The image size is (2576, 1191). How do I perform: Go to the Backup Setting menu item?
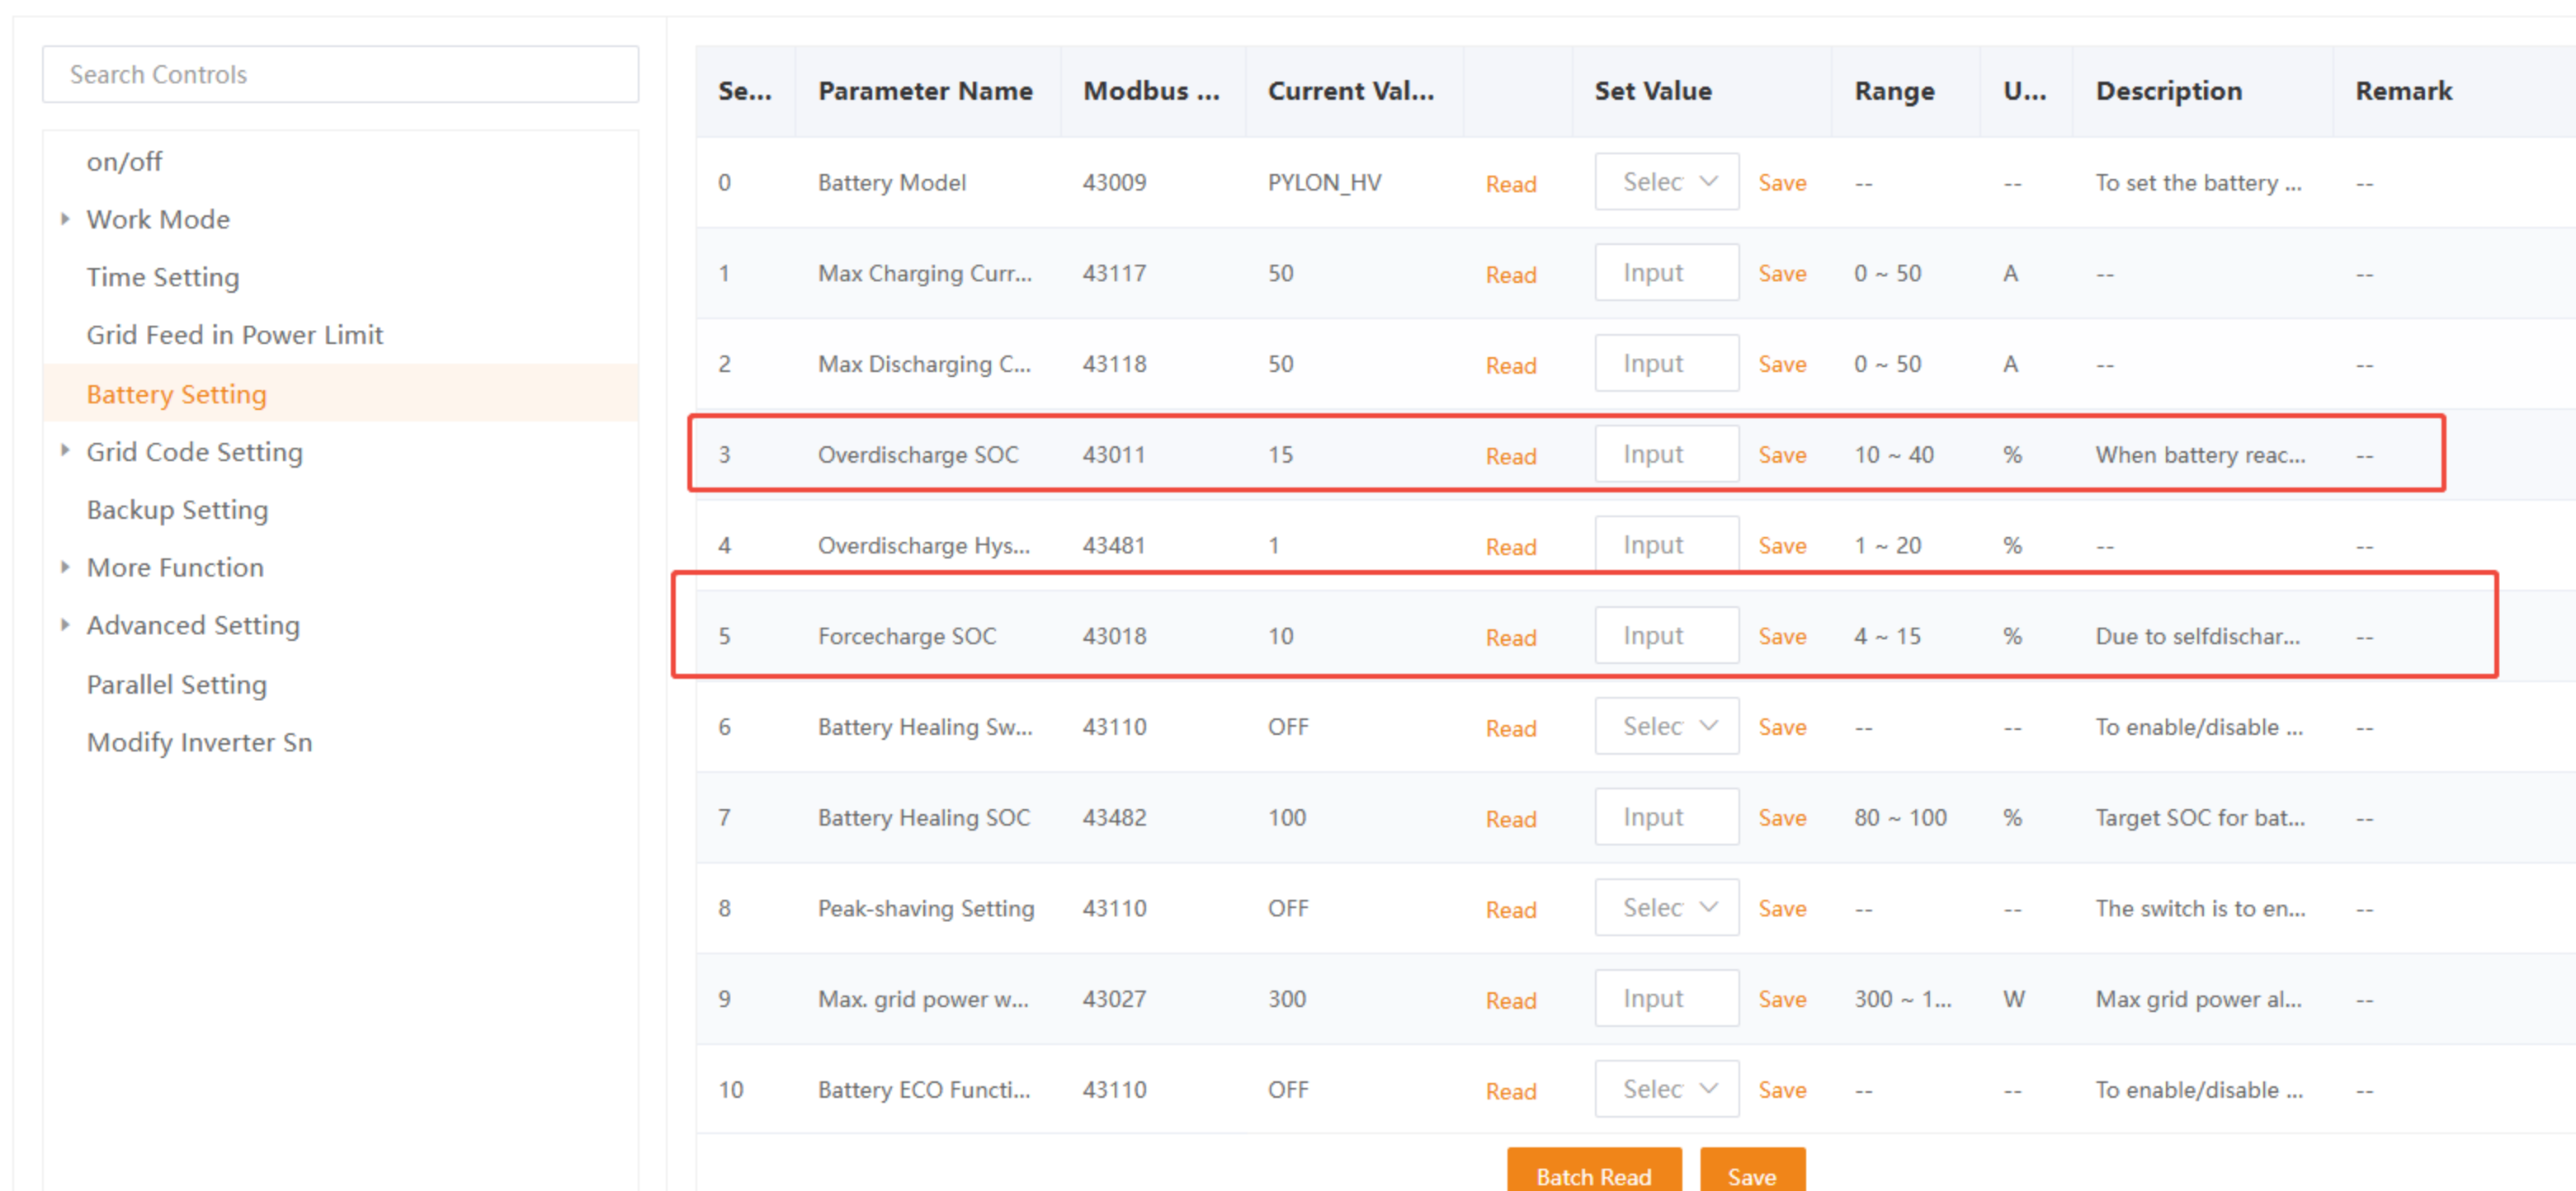[177, 510]
